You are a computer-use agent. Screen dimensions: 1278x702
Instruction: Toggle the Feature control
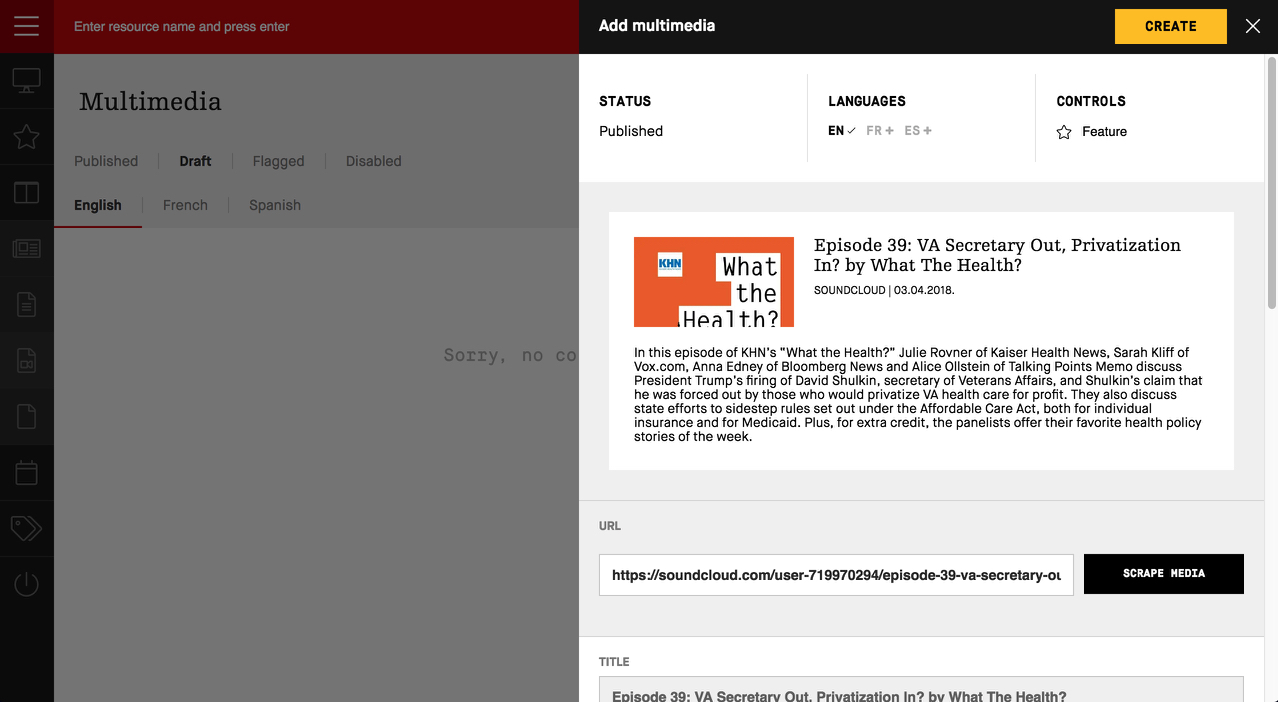point(1092,132)
